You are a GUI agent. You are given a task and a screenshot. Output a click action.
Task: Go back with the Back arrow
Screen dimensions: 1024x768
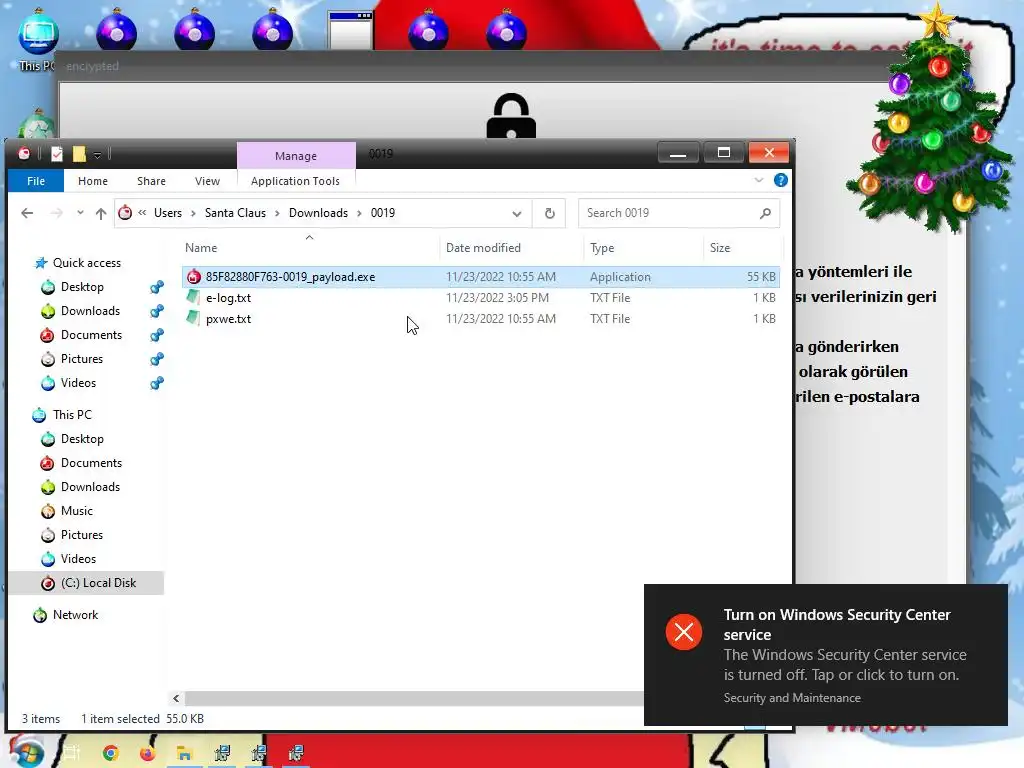[x=27, y=213]
